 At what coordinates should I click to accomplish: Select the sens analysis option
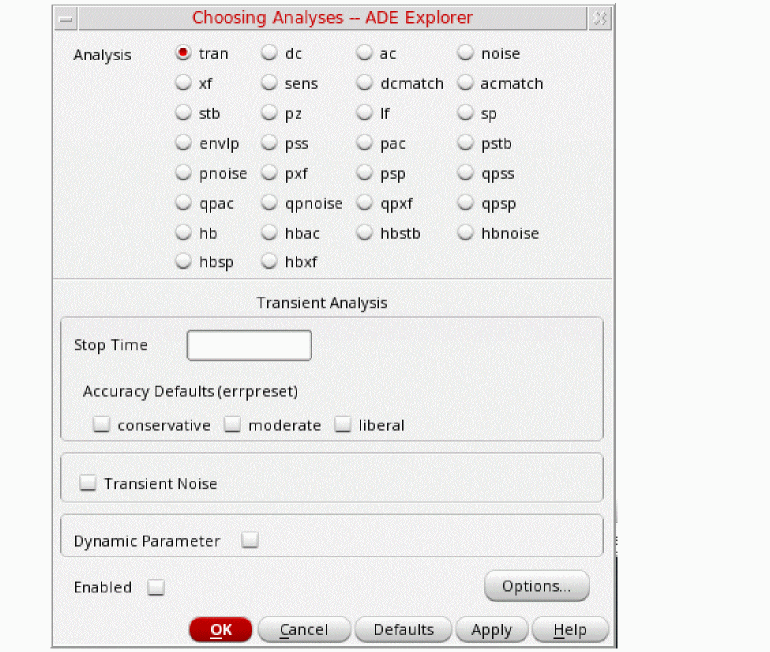pos(269,82)
